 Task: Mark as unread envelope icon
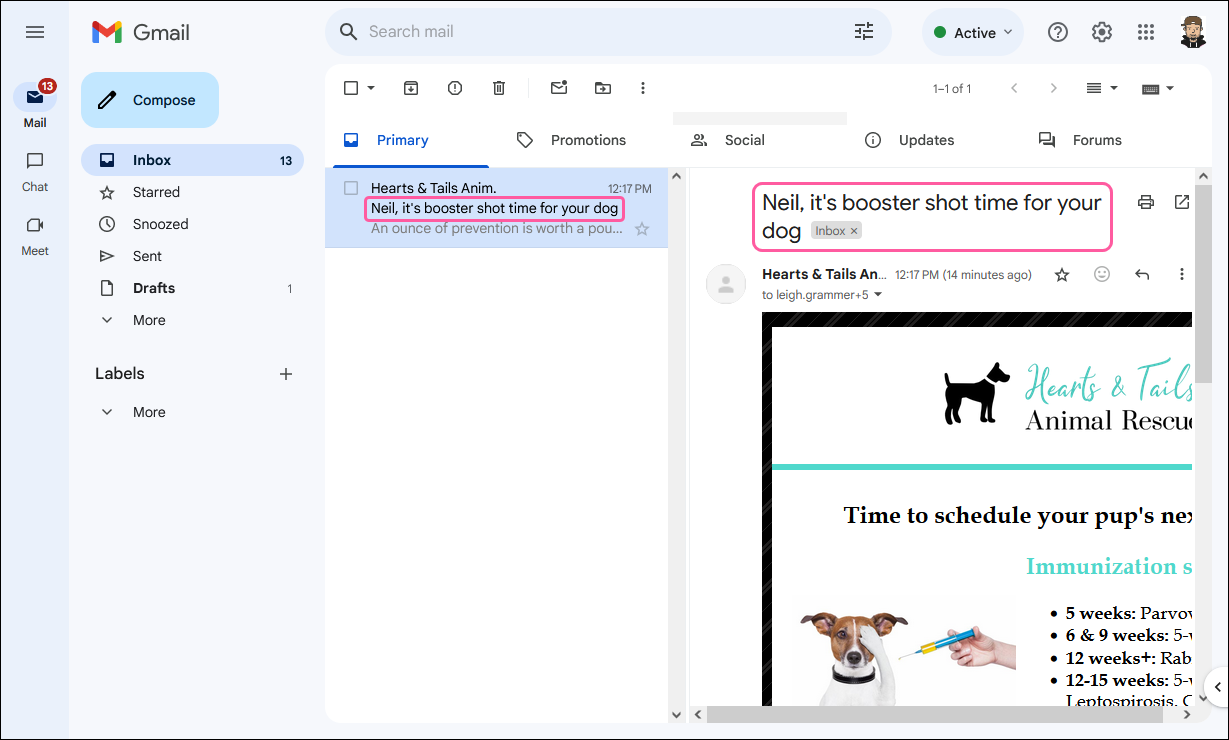(559, 88)
